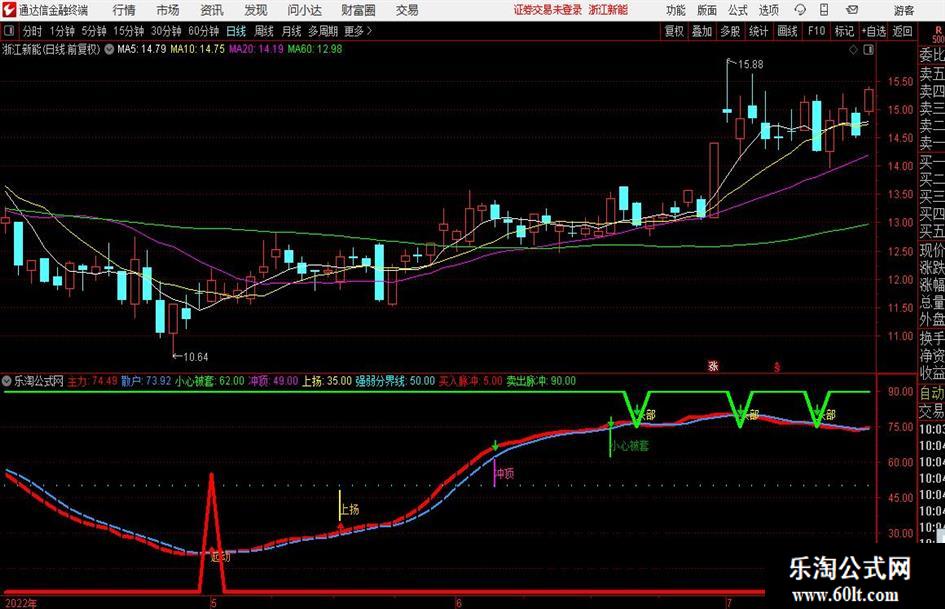
Task: Expand the 浙江新能 chart settings arrow
Action: [x=109, y=49]
